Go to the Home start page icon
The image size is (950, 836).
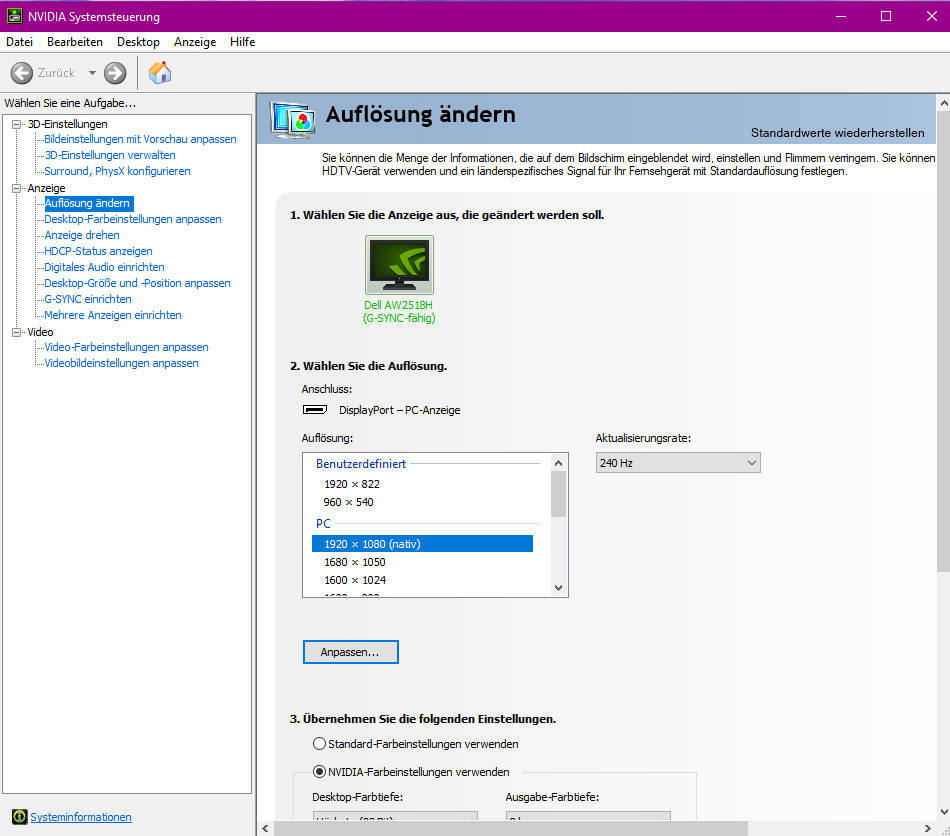(160, 73)
